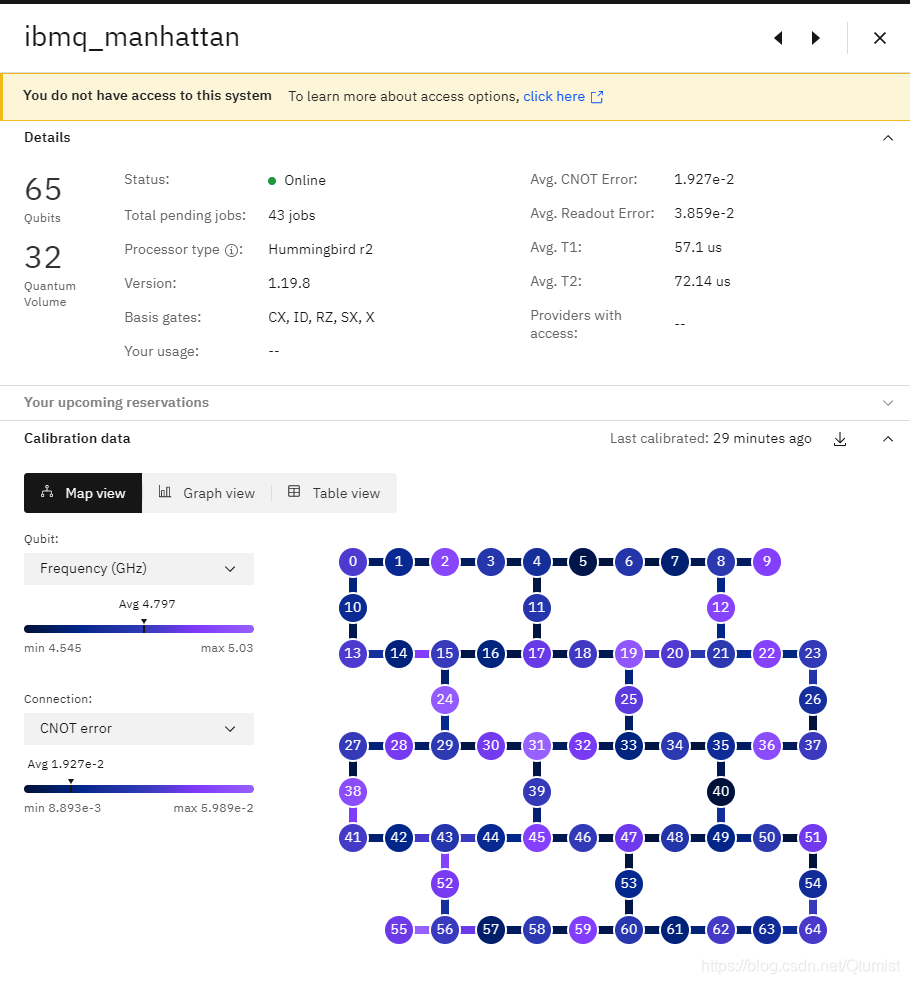This screenshot has width=910, height=984.
Task: Click the Avg. Readout Error value 3.859e-2
Action: click(x=704, y=213)
